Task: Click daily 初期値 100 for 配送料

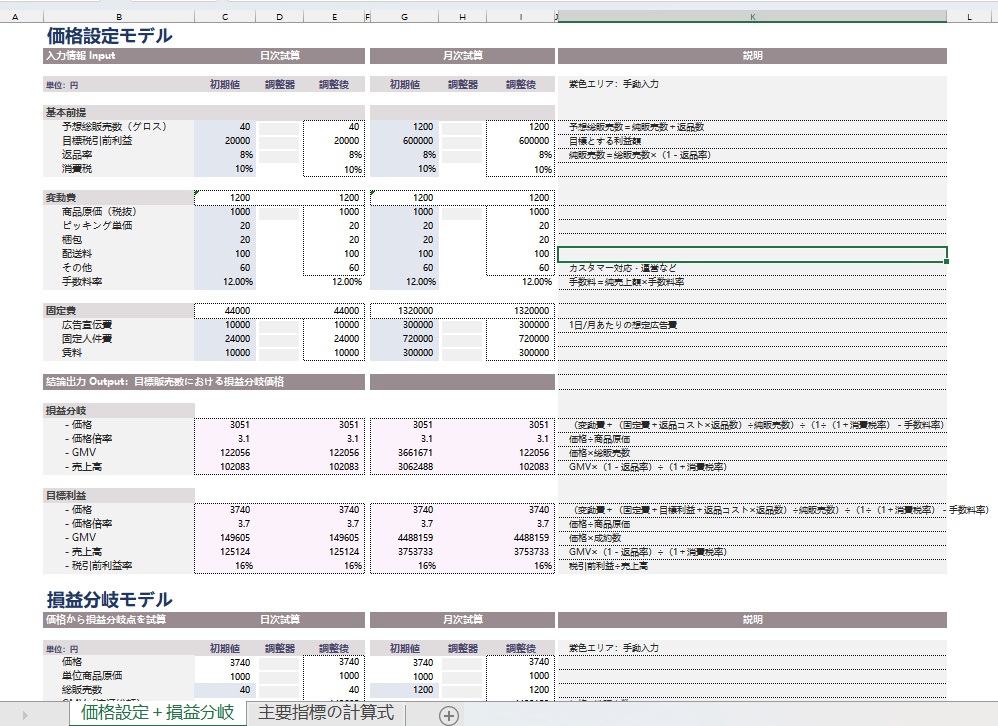Action: point(225,254)
